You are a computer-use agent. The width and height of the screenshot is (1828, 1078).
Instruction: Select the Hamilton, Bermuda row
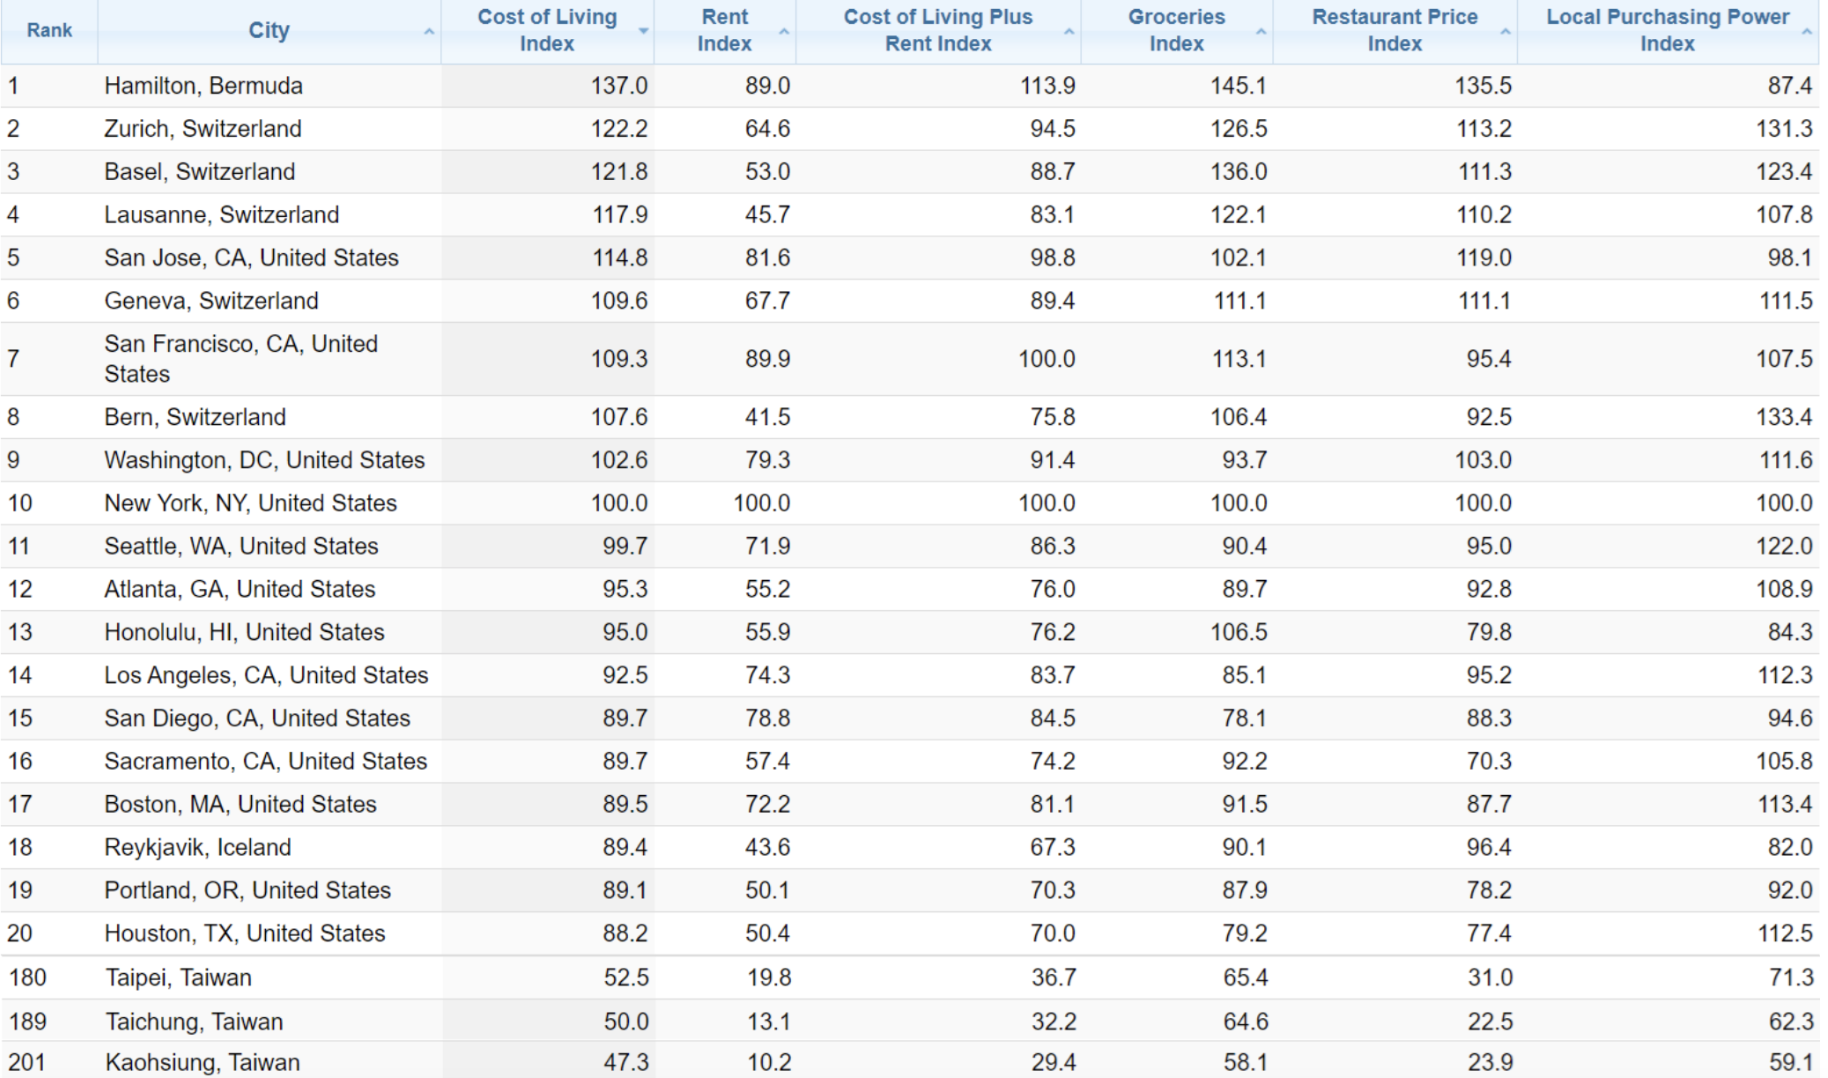[x=203, y=86]
